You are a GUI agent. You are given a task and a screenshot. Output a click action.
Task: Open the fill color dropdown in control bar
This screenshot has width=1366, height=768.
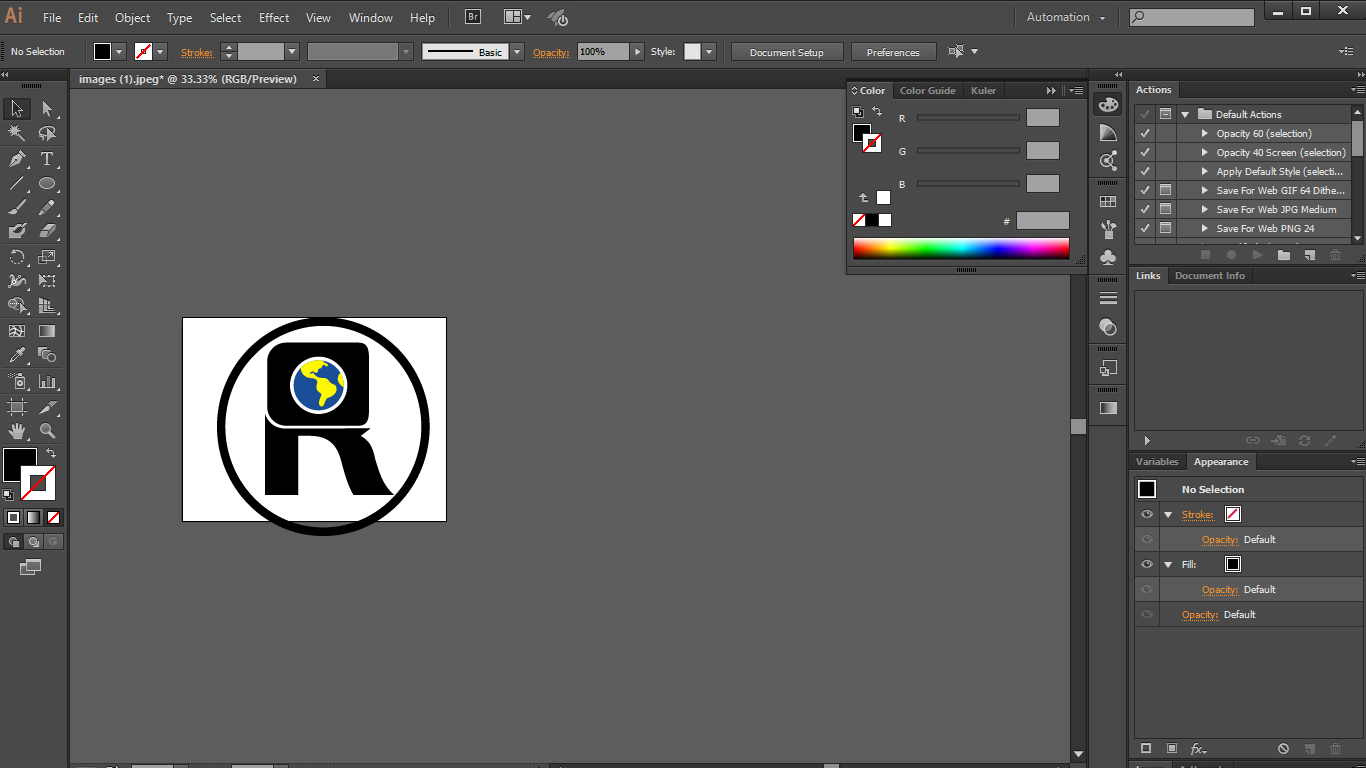(120, 52)
